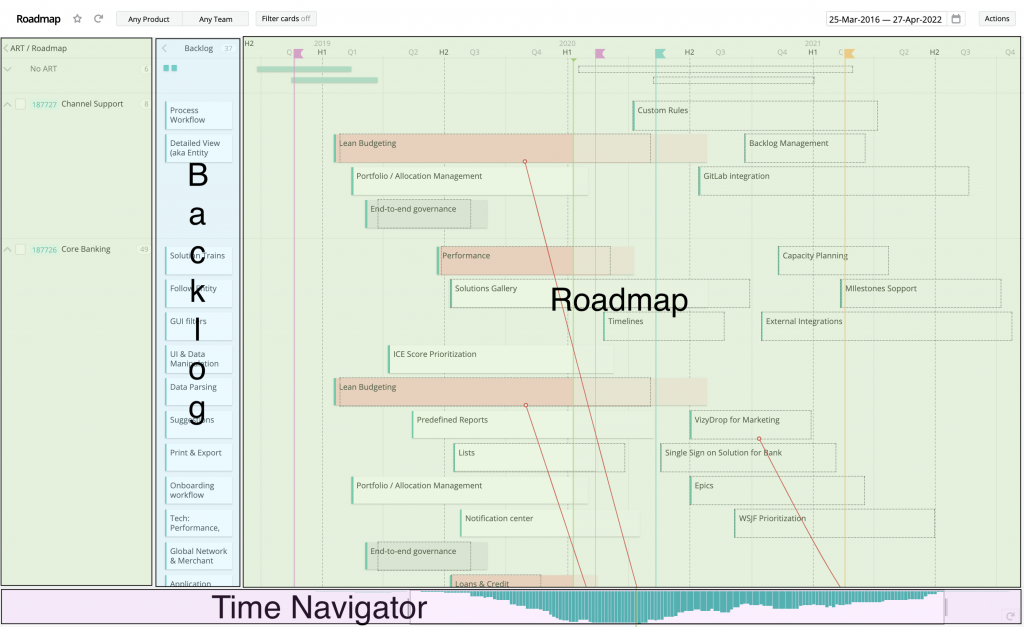
Task: Open the 187726 entity ID link
Action: tap(44, 250)
